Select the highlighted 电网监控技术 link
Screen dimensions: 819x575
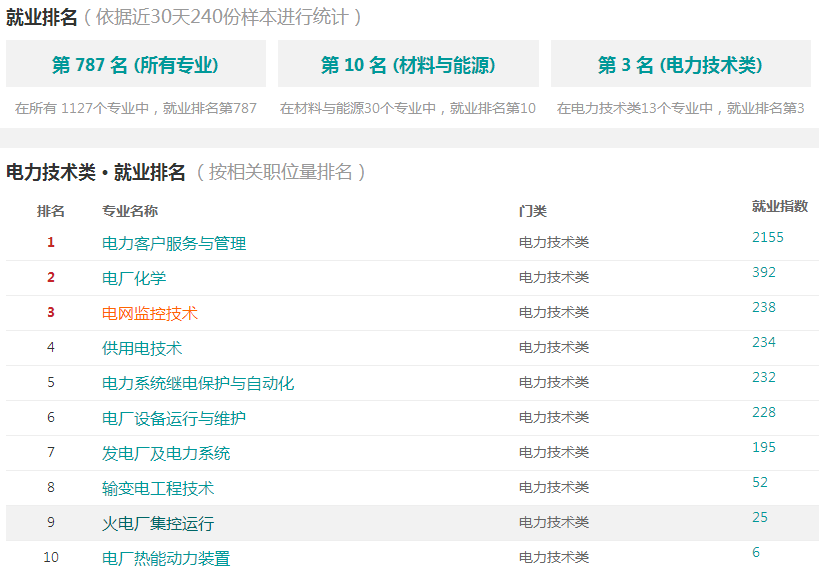point(150,313)
